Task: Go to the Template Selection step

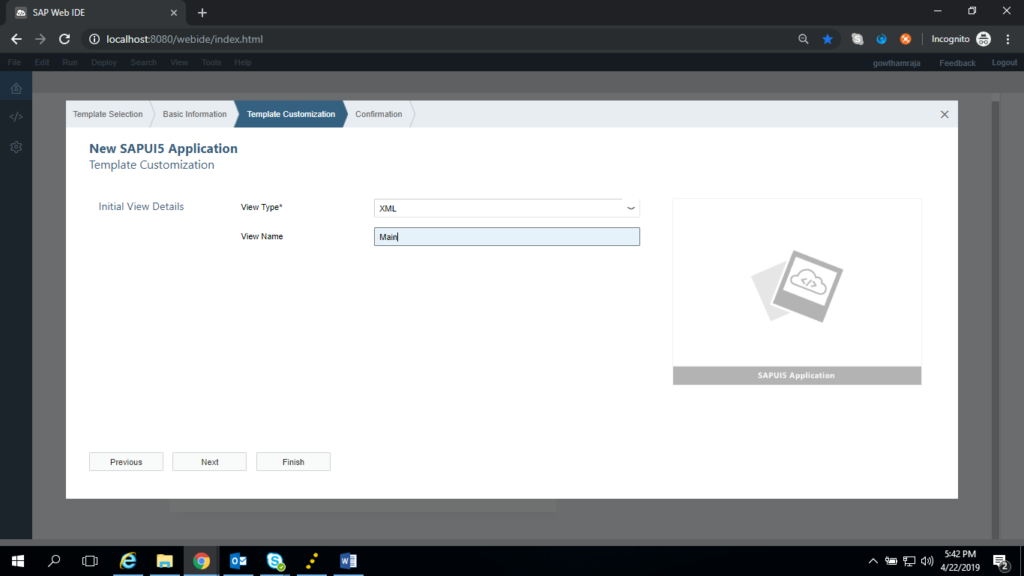Action: tap(108, 114)
